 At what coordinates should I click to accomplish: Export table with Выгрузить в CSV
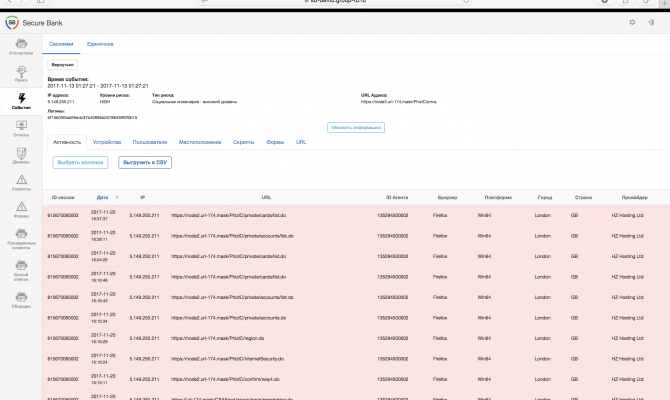pos(145,162)
